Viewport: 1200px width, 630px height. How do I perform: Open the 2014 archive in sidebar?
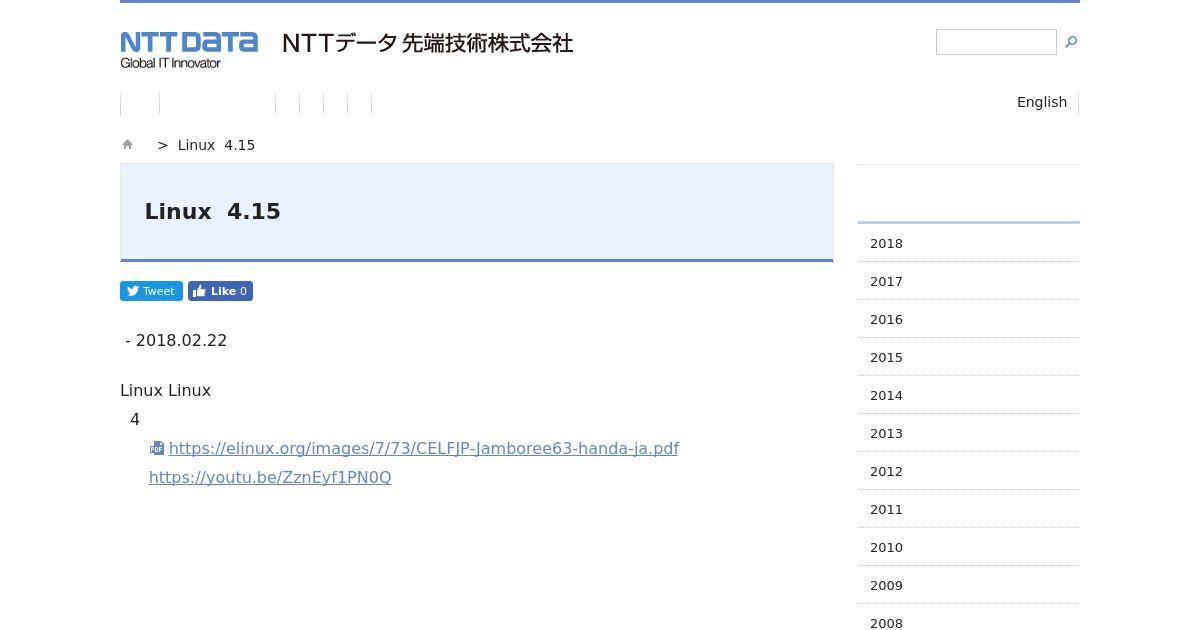(968, 395)
